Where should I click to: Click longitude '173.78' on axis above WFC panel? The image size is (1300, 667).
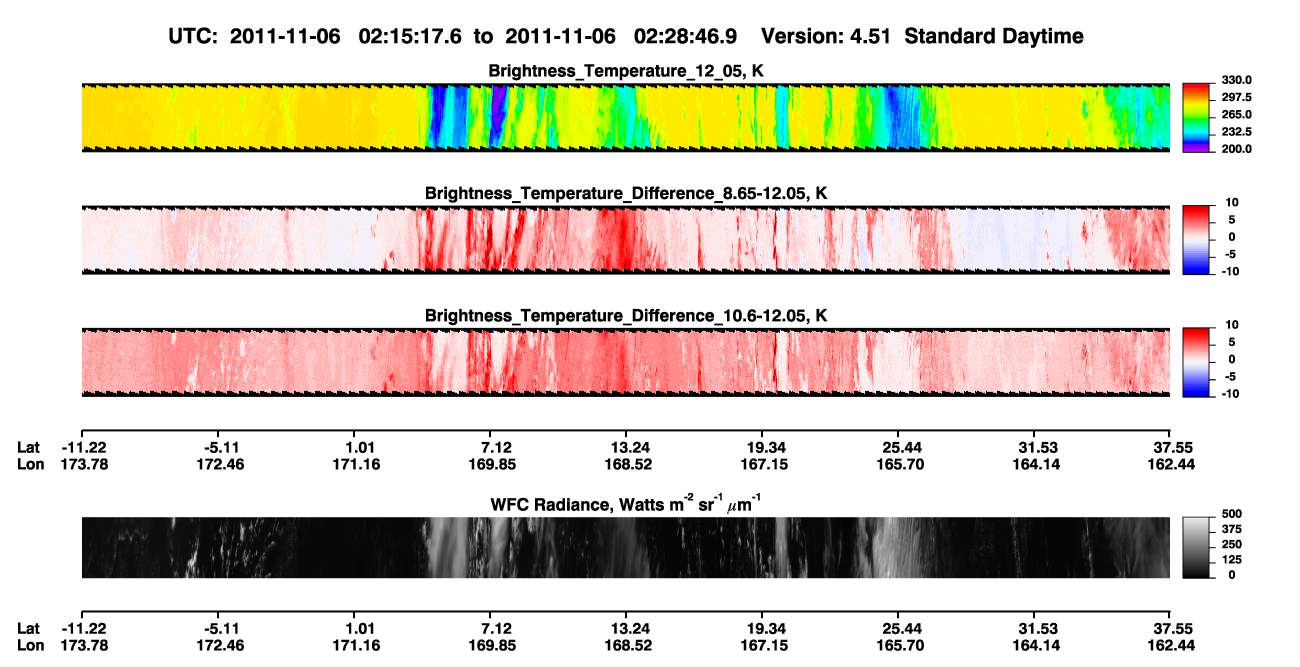(82, 464)
